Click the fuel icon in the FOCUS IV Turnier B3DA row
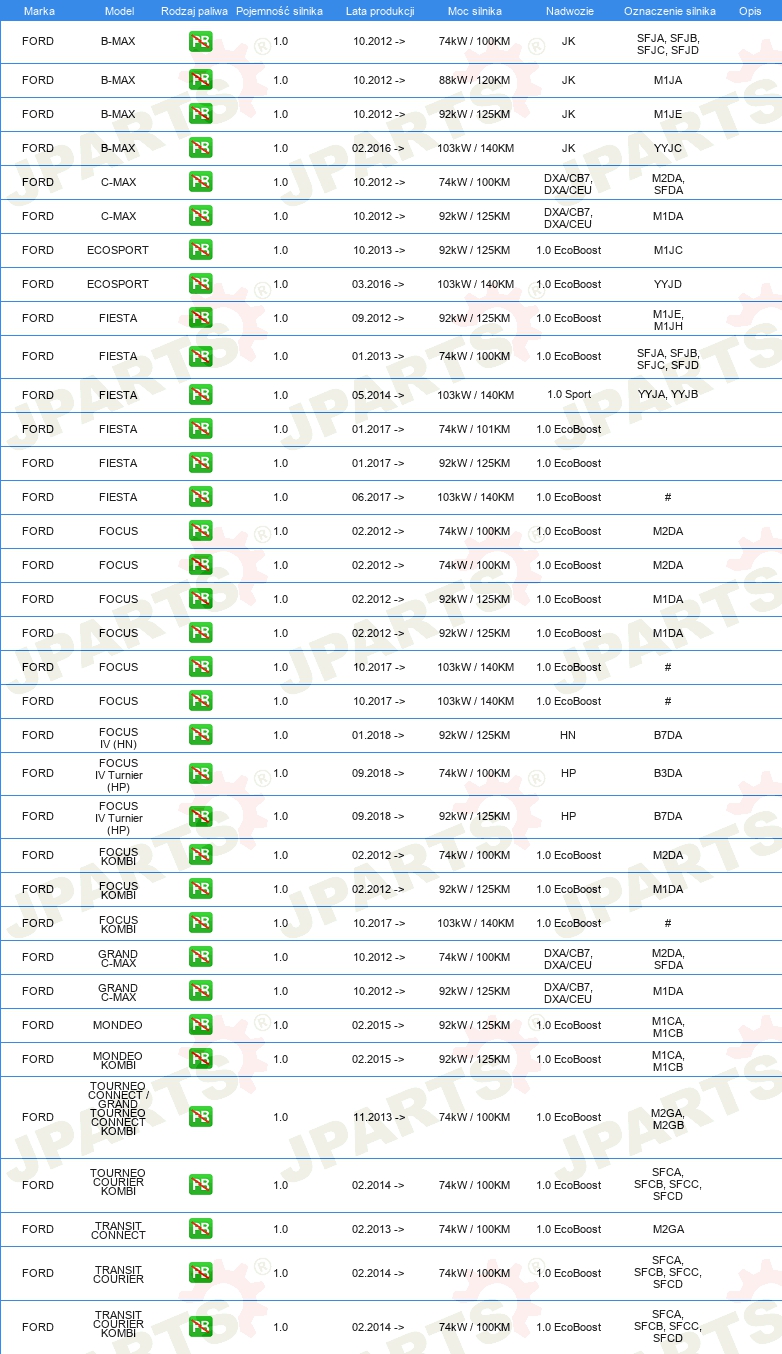Image resolution: width=782 pixels, height=1354 pixels. tap(201, 774)
